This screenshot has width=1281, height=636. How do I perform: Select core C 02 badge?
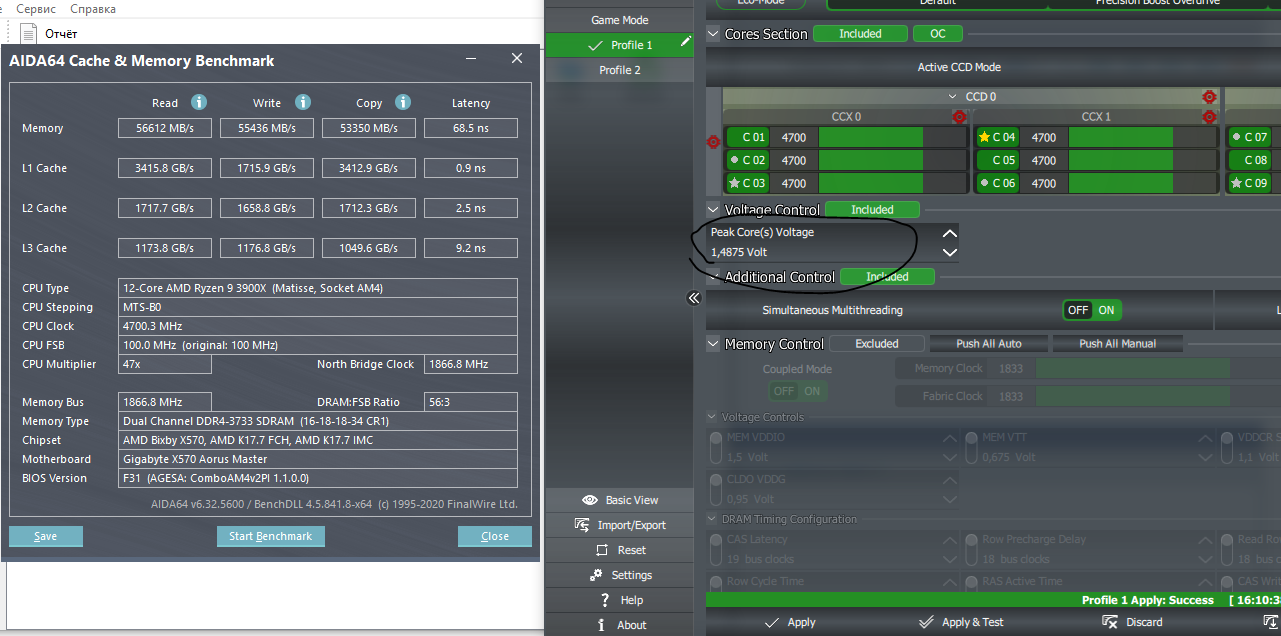[x=747, y=160]
